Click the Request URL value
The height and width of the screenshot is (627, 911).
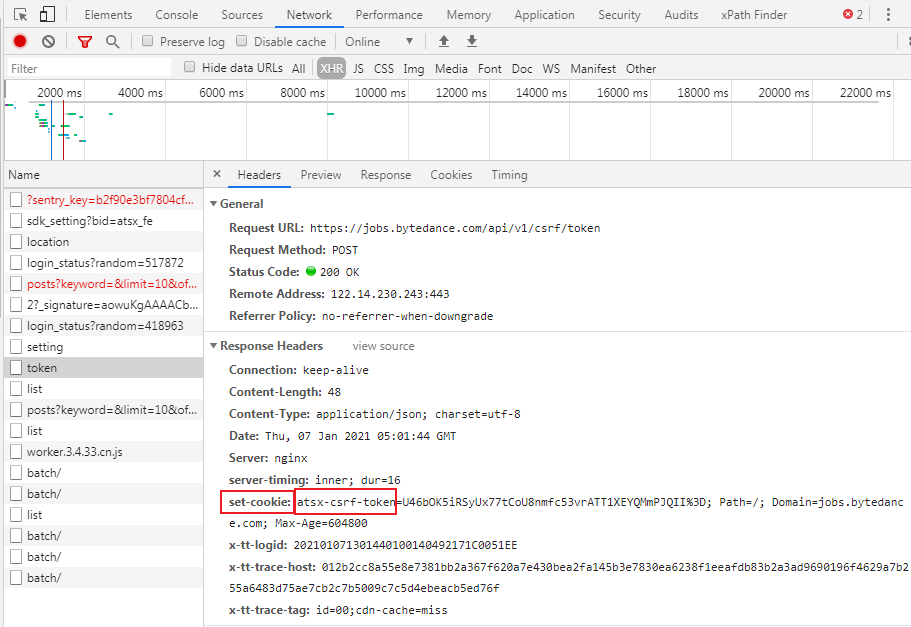(x=455, y=228)
